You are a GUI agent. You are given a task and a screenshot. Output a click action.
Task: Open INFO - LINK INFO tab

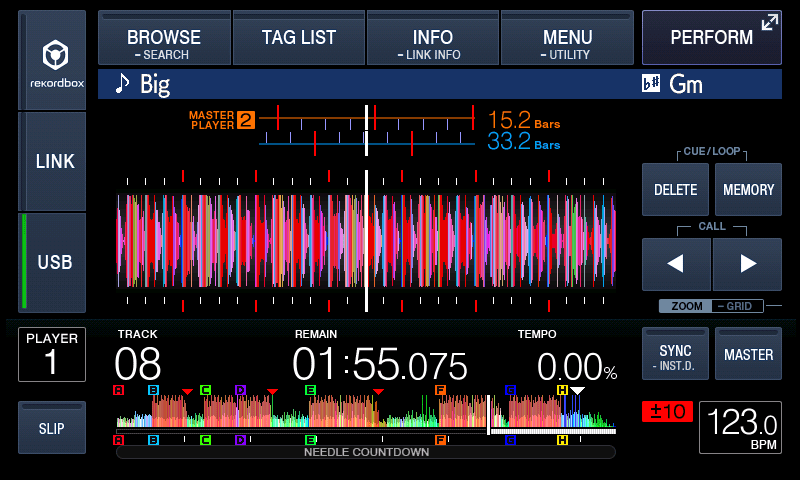[x=433, y=38]
